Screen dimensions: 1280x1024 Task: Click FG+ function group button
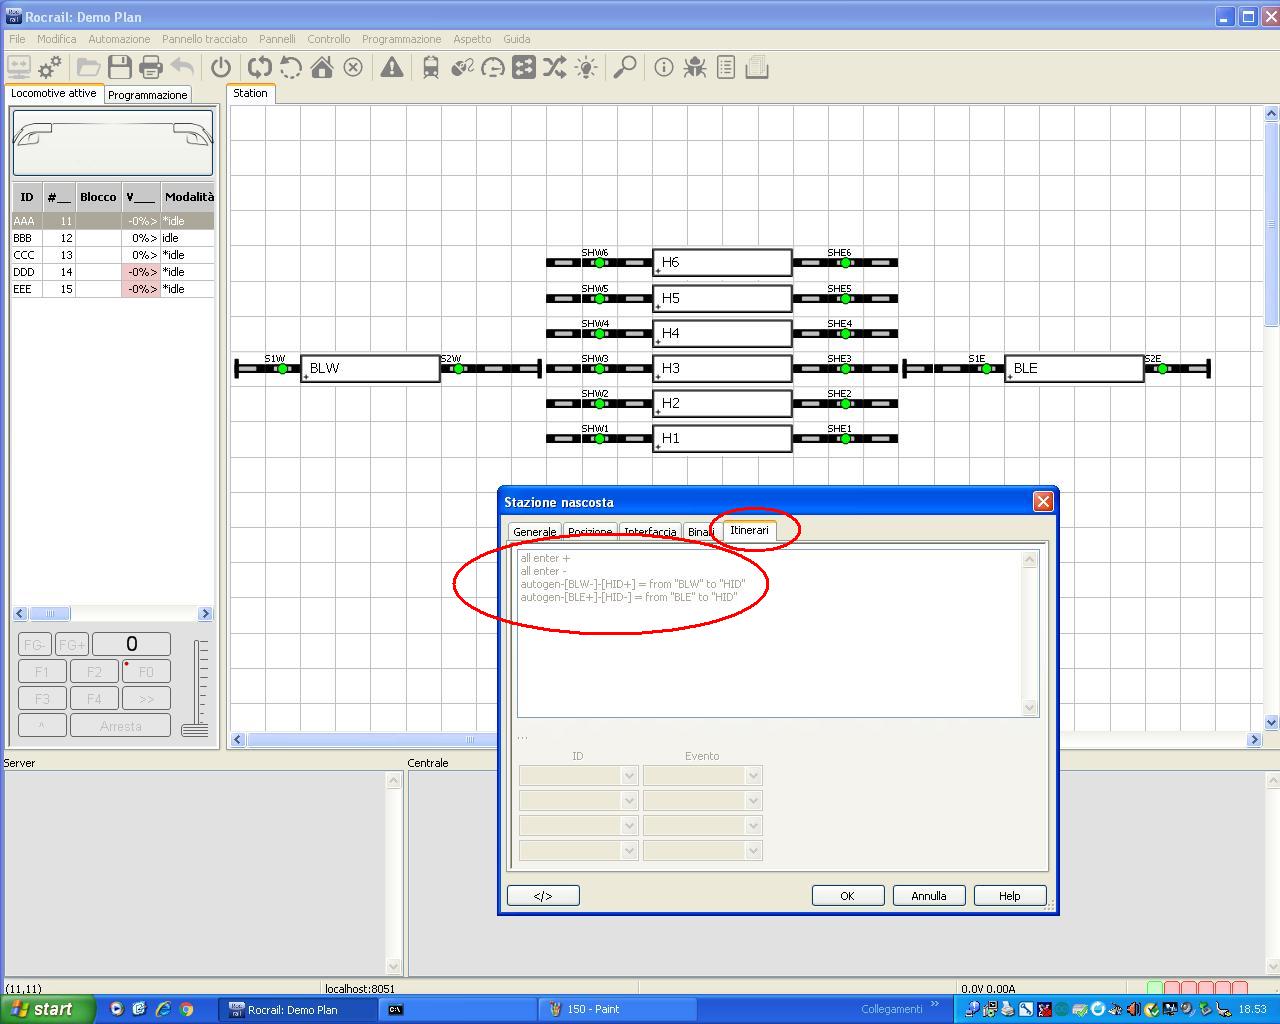point(72,644)
